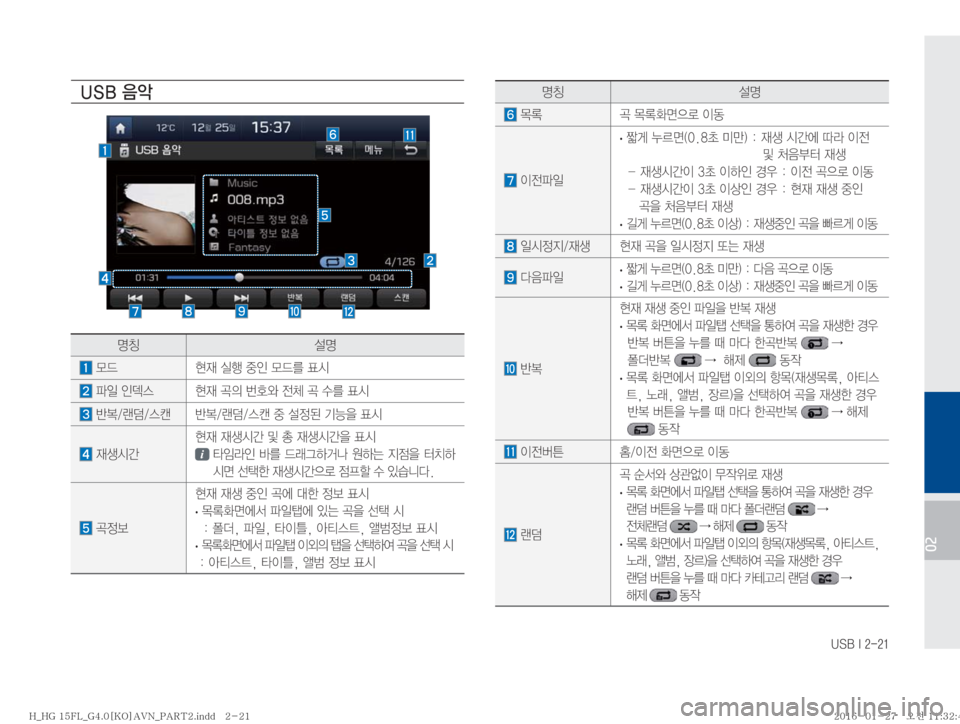960x724 pixels.
Task: Click the blue repeat status indicator icon
Action: 331,260
